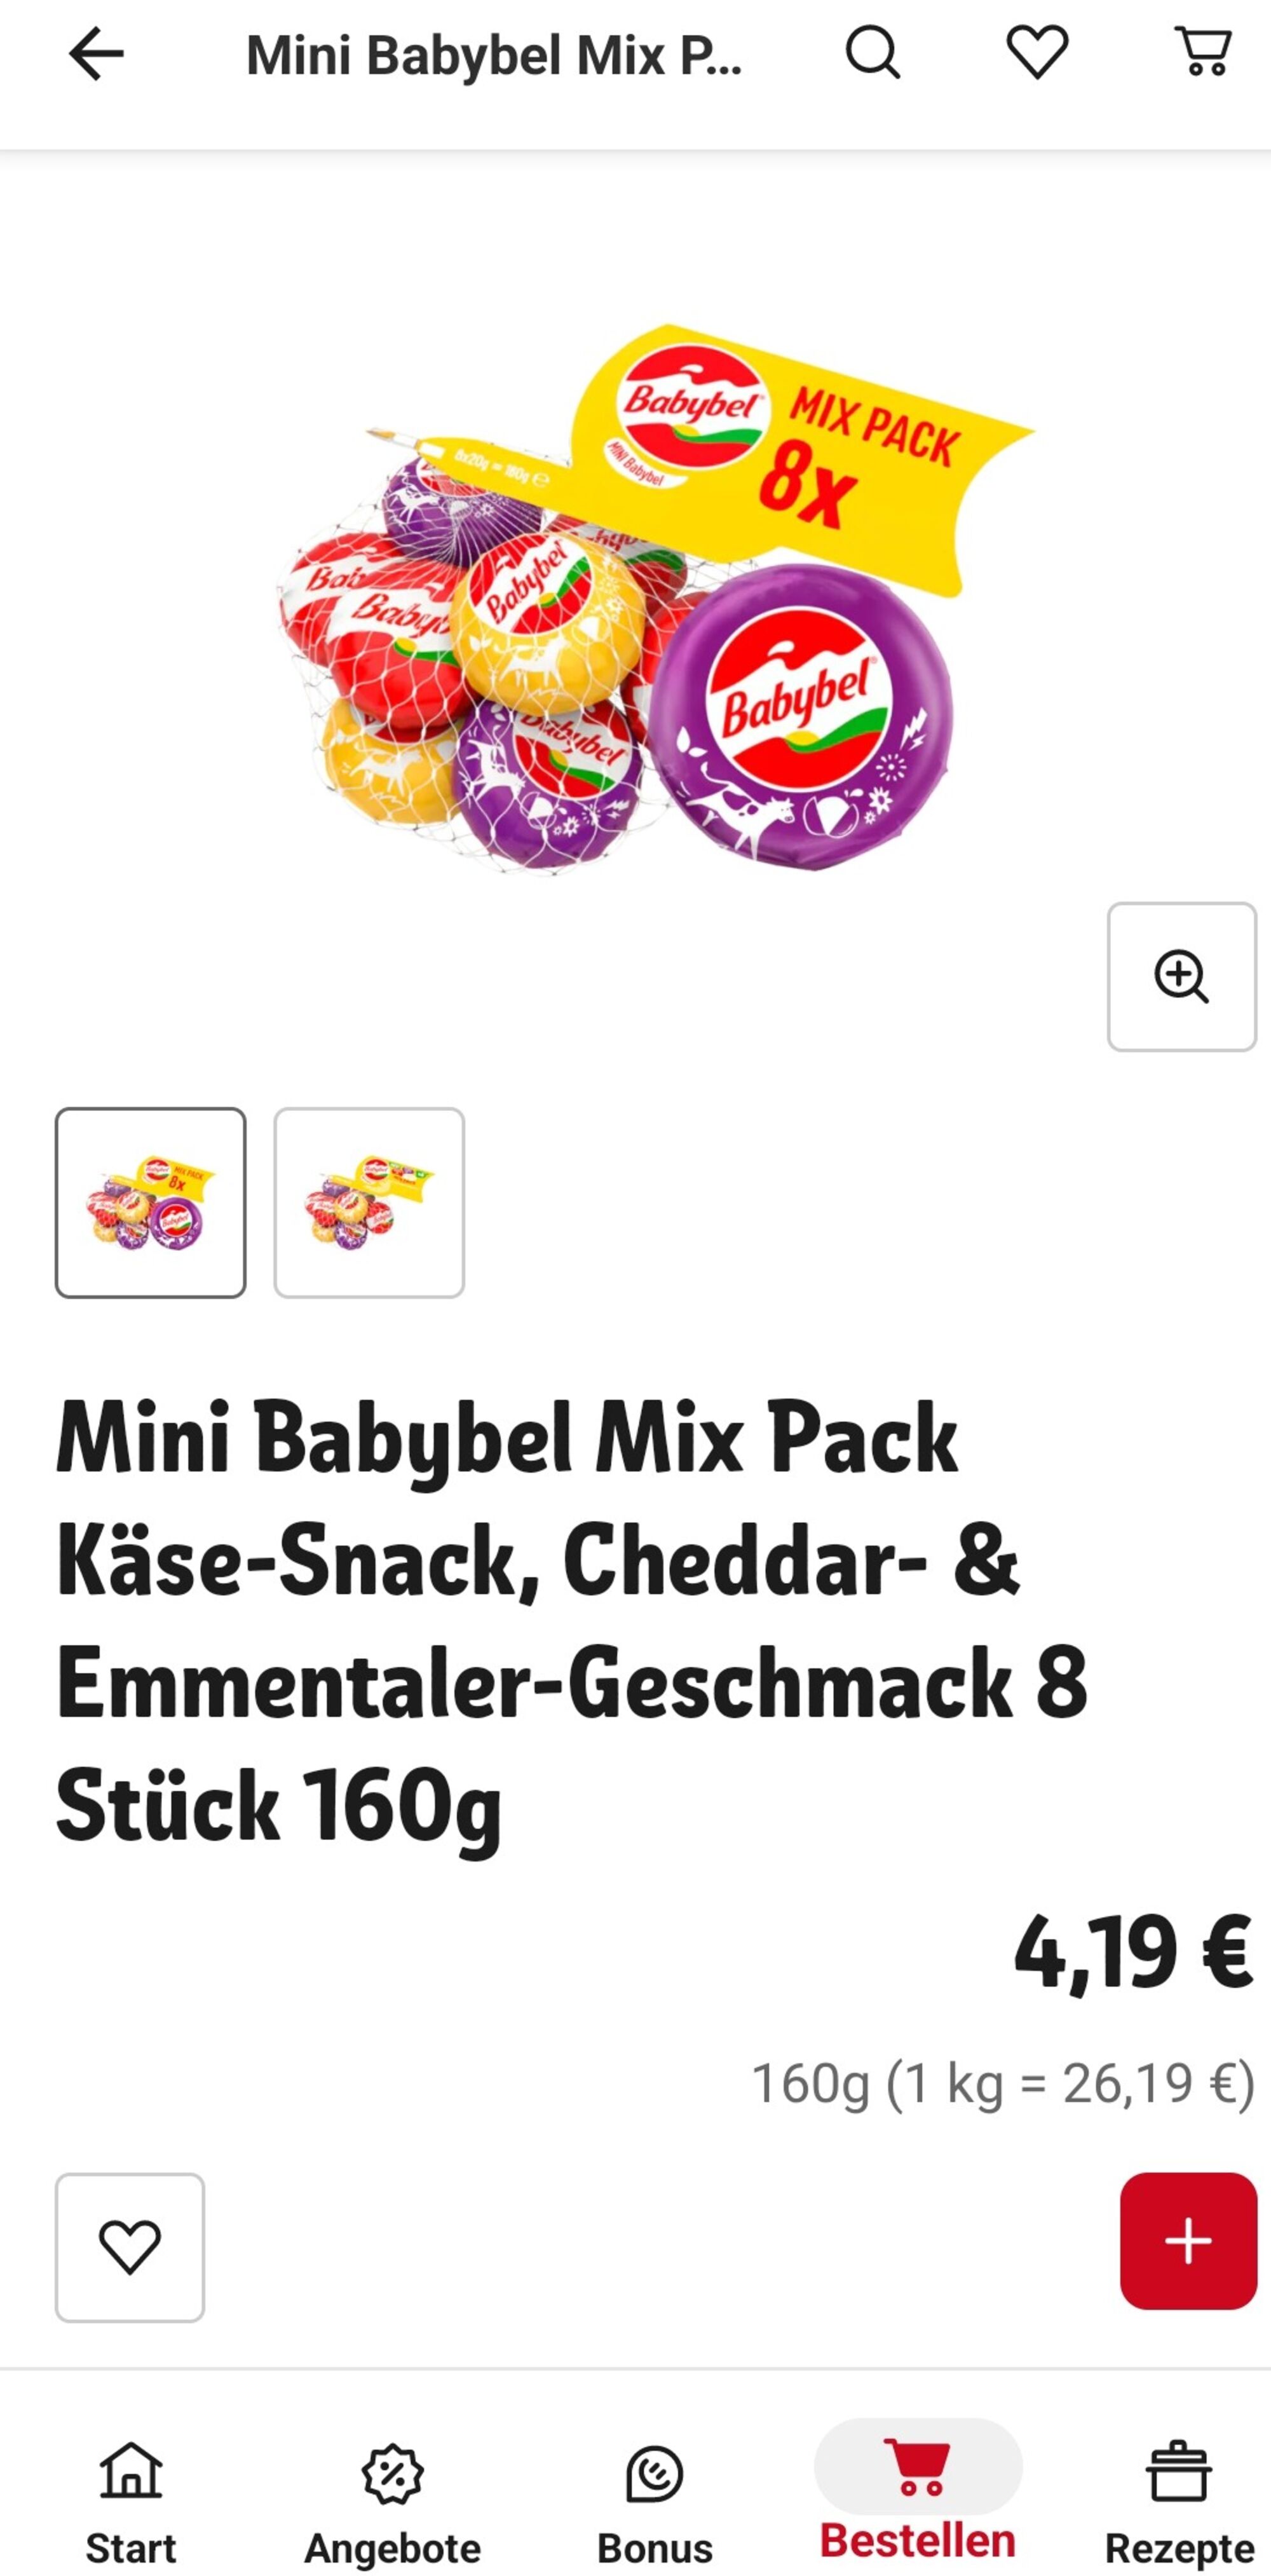This screenshot has height=2576, width=1271.
Task: Tap the product name heading text
Action: 571,1621
